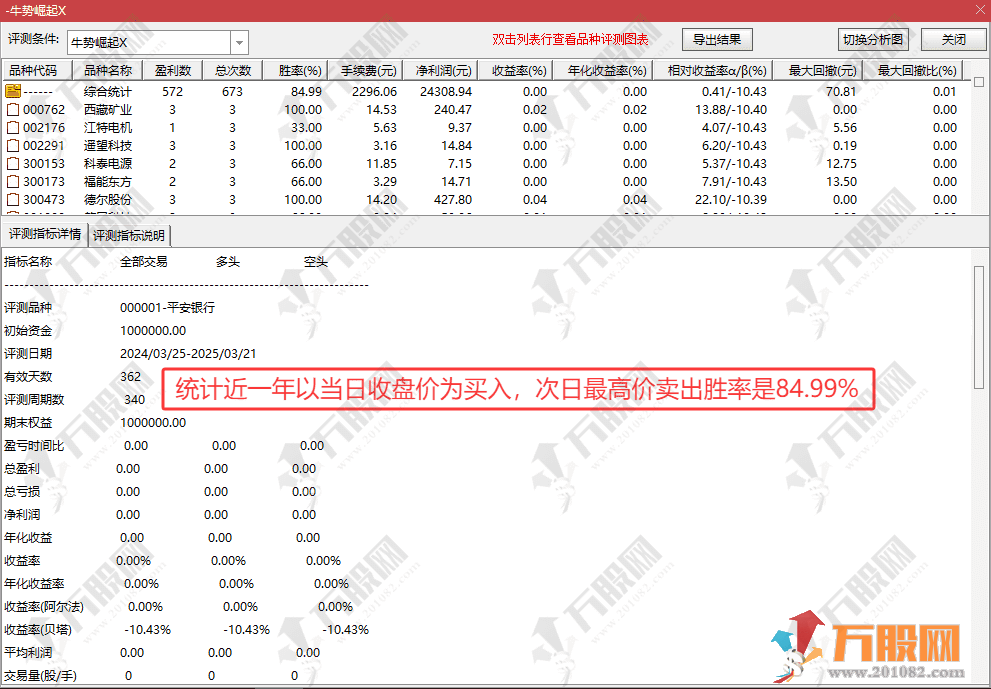This screenshot has height=689, width=991.
Task: Click the 70.81 max drawdown cell
Action: pos(841,92)
